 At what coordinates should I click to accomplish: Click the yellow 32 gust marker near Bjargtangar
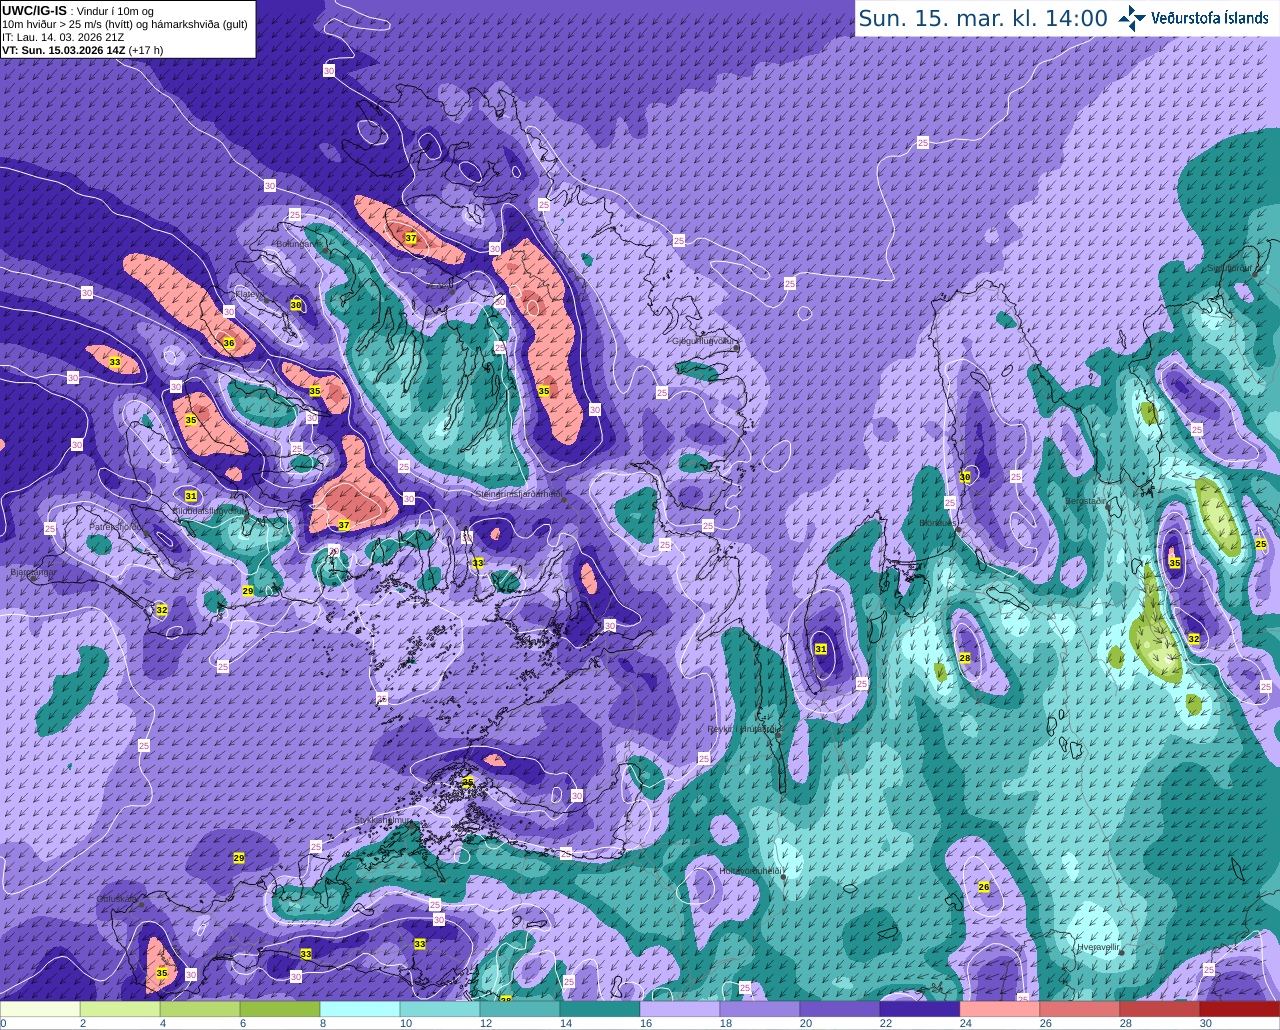point(161,609)
